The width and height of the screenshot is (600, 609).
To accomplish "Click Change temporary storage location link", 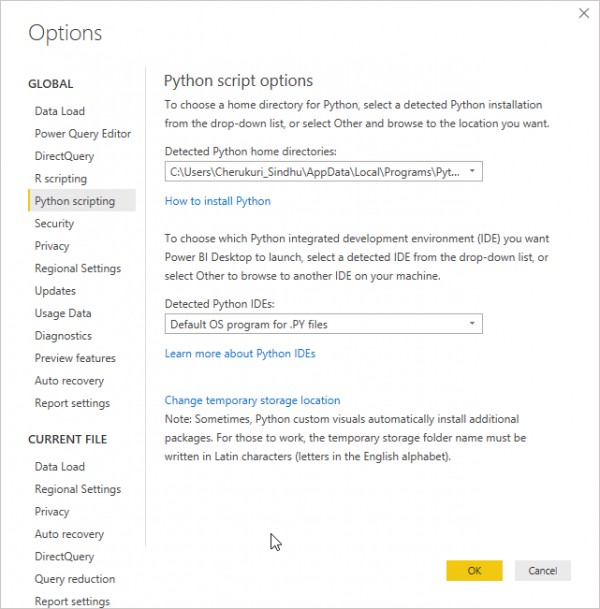I will tap(252, 400).
